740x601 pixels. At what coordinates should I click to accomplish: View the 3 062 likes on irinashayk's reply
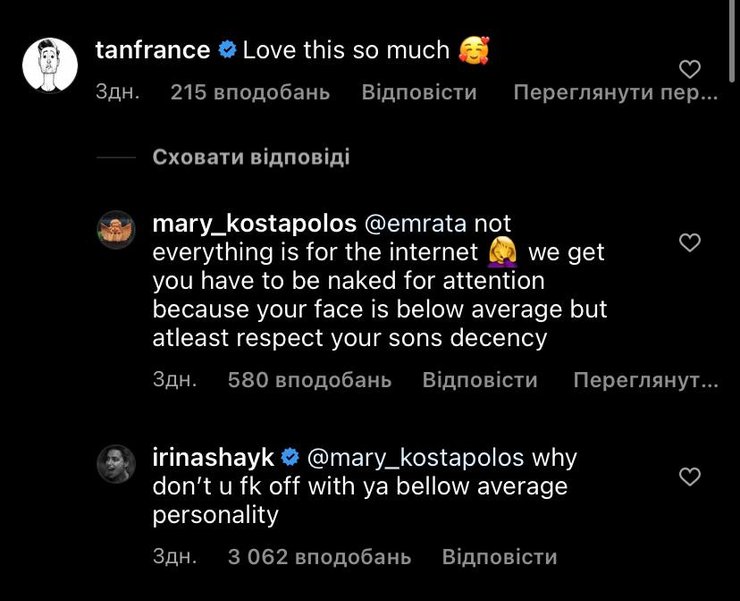click(319, 557)
